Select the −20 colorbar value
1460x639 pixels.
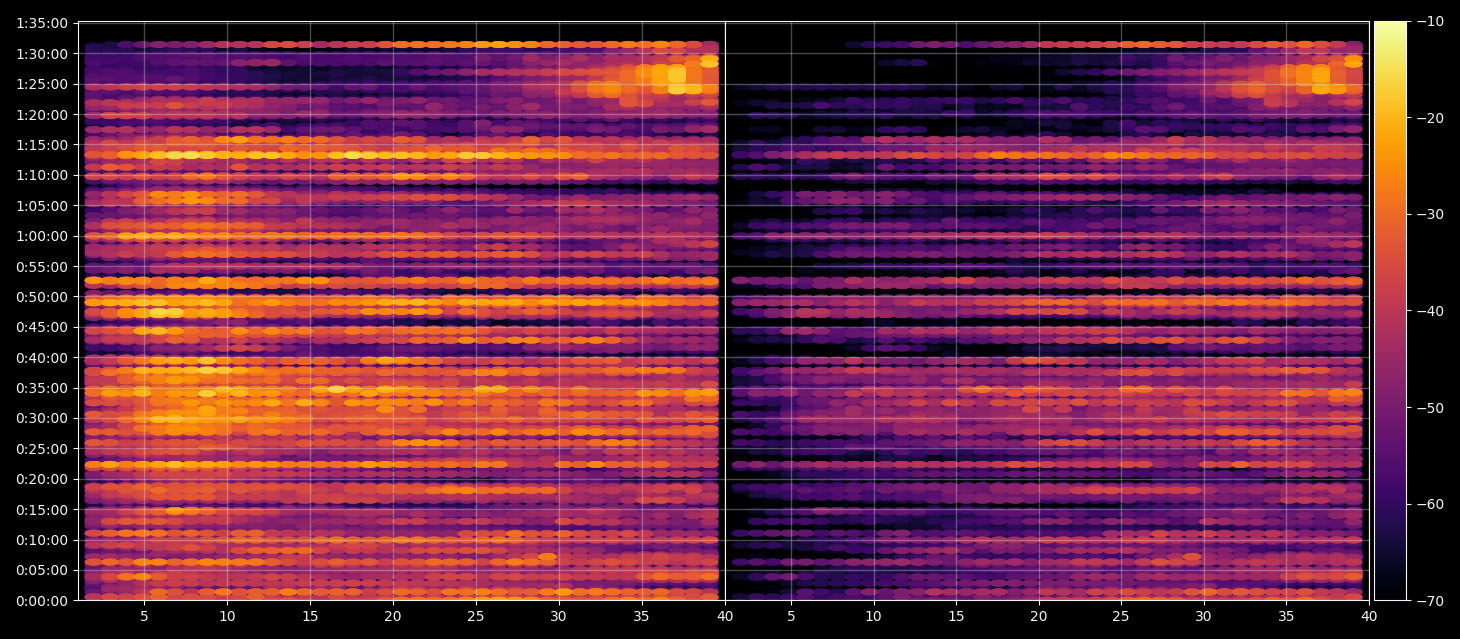tap(1428, 118)
